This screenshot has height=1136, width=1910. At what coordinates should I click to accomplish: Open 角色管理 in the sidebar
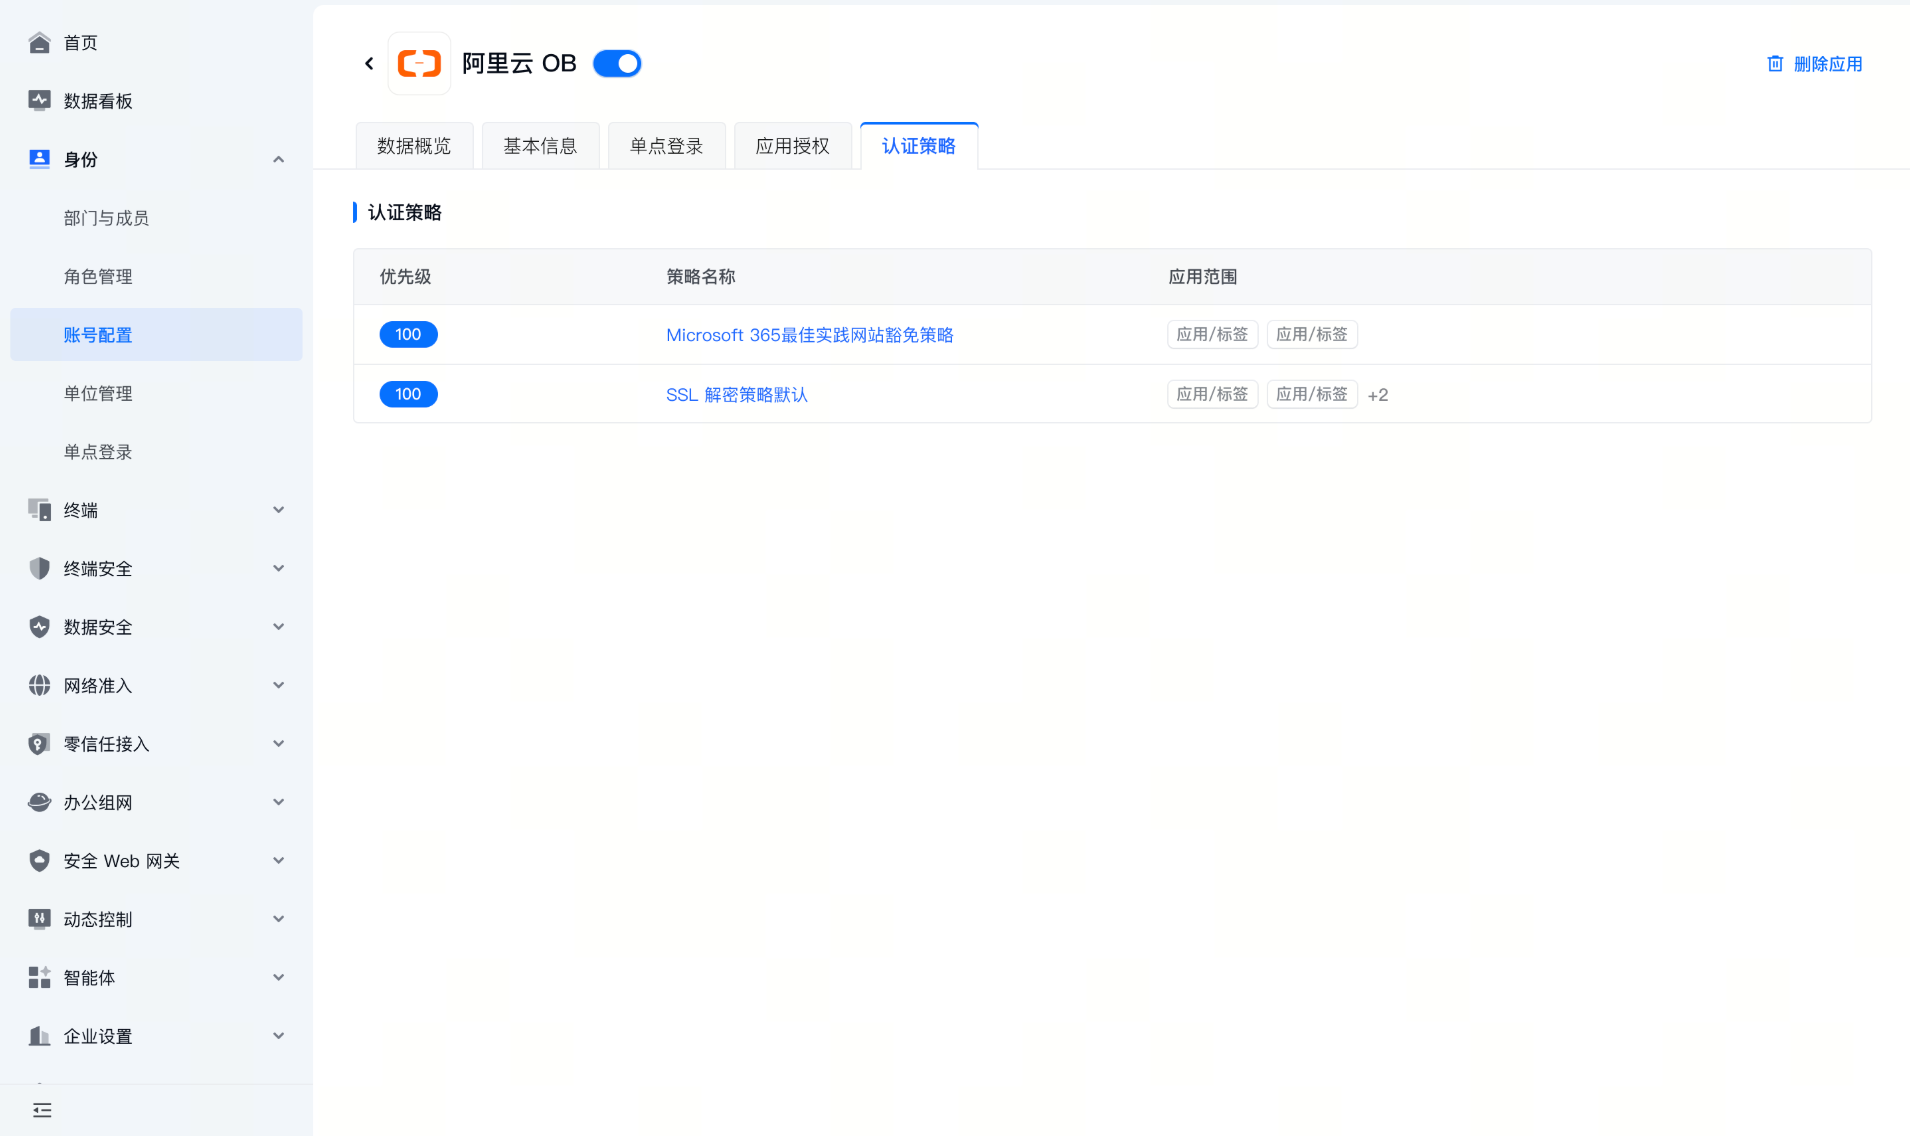click(x=156, y=276)
